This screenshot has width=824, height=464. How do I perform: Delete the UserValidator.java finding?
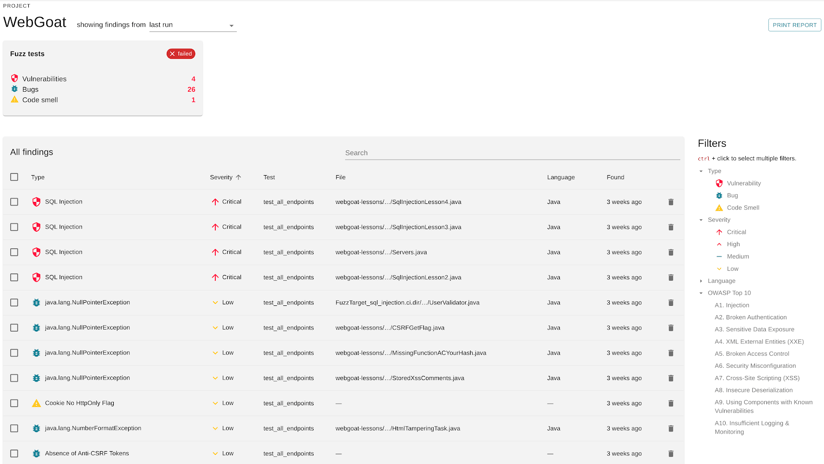coord(671,303)
